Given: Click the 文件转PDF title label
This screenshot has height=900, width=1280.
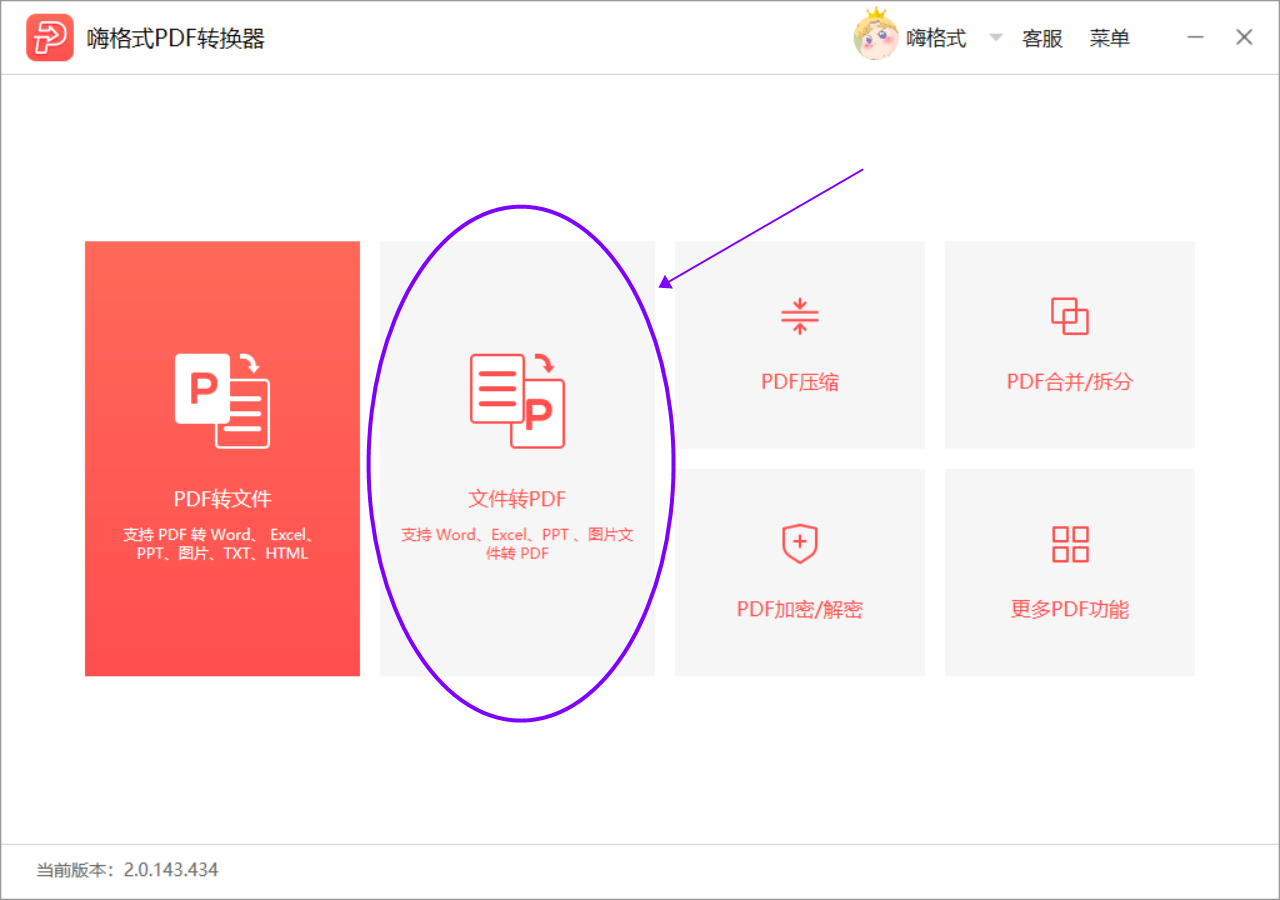Looking at the screenshot, I should pos(517,499).
